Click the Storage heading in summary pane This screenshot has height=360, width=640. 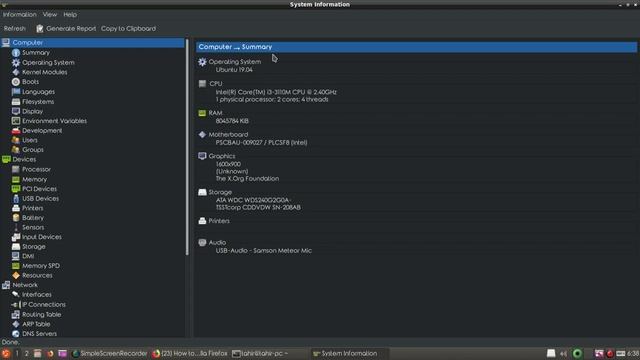click(x=220, y=192)
